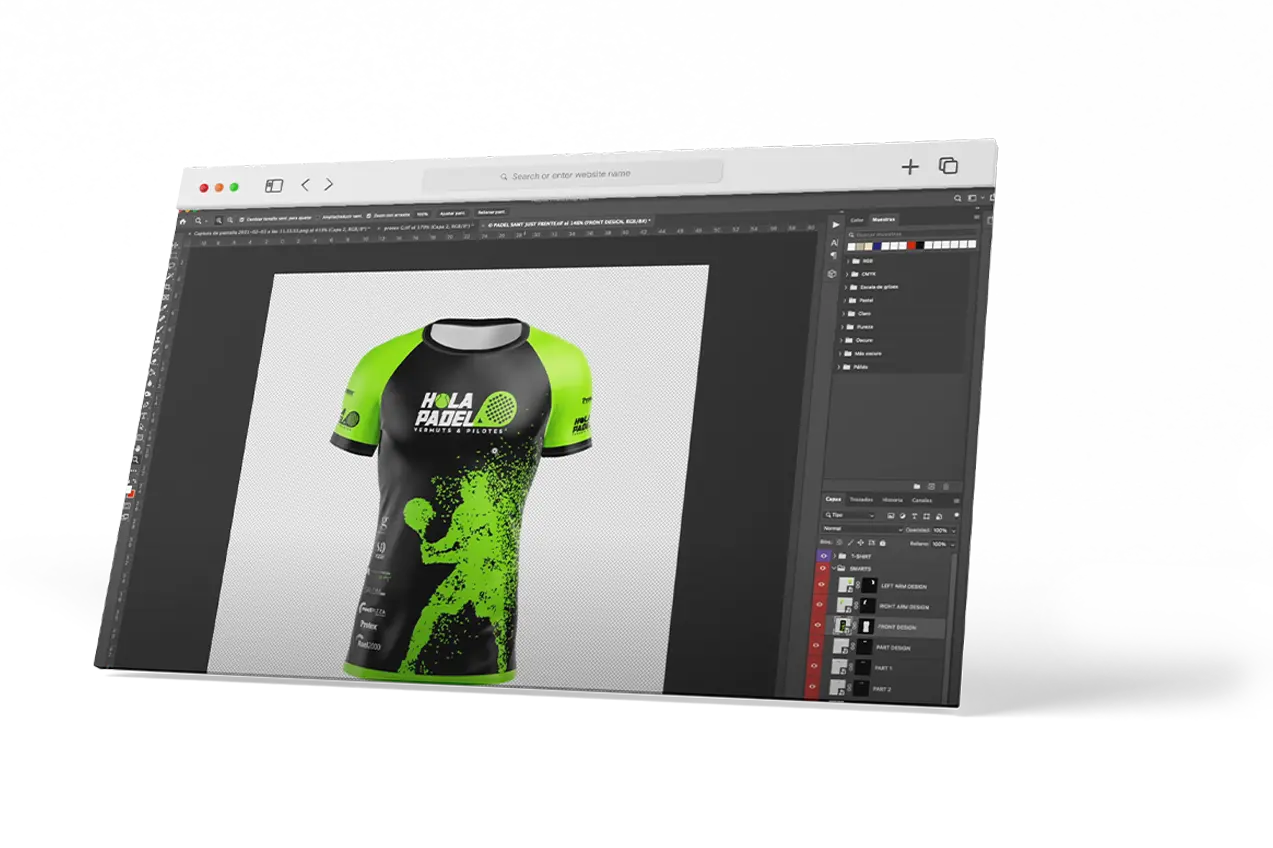
Task: Expand the CMYK swatches folder
Action: [x=848, y=273]
